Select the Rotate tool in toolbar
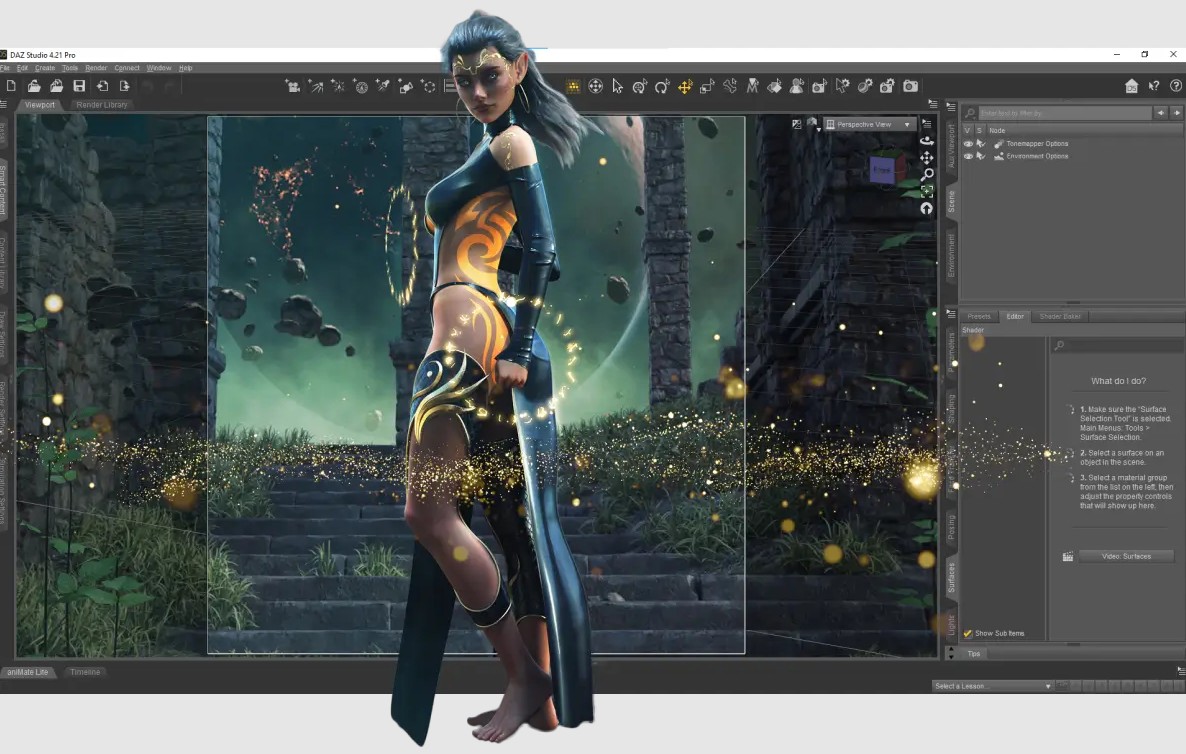Image resolution: width=1186 pixels, height=754 pixels. pos(662,87)
